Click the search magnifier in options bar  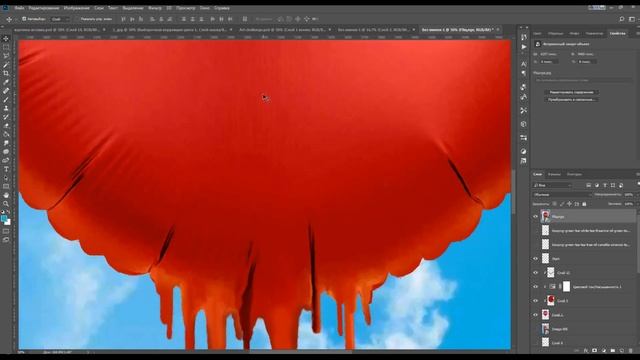(622, 19)
